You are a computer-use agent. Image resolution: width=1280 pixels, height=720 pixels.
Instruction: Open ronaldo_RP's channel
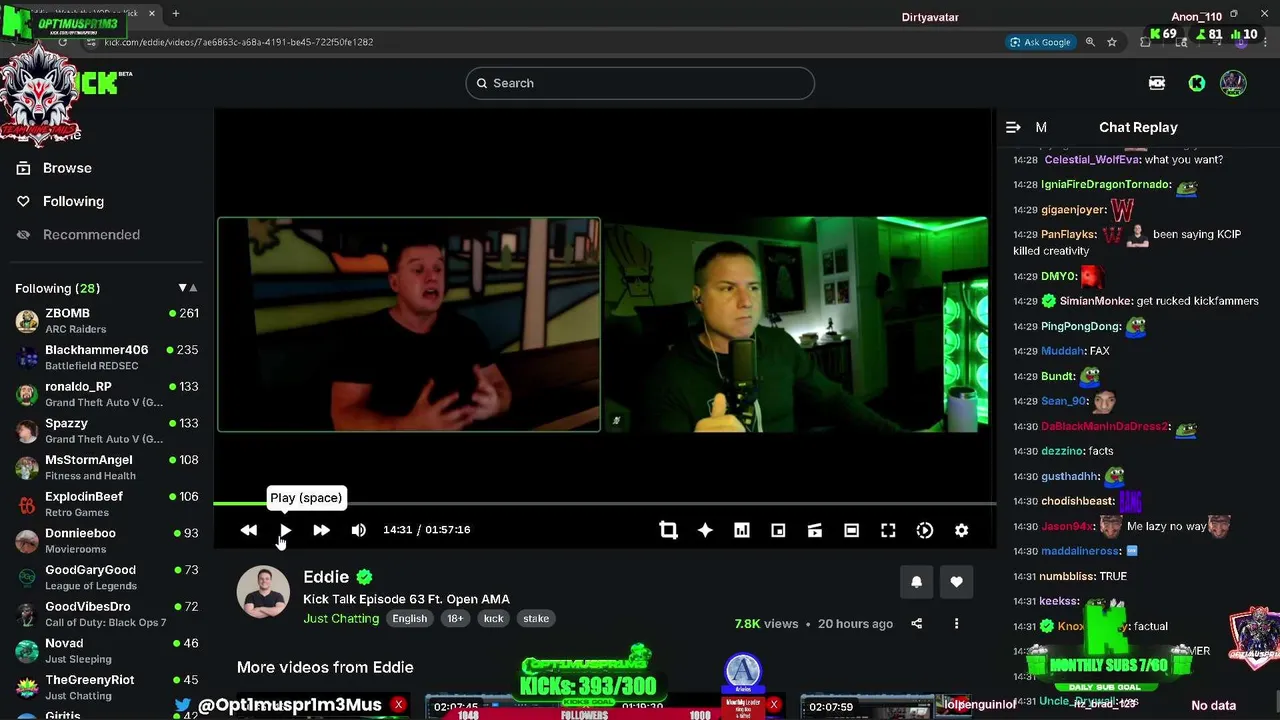click(107, 394)
